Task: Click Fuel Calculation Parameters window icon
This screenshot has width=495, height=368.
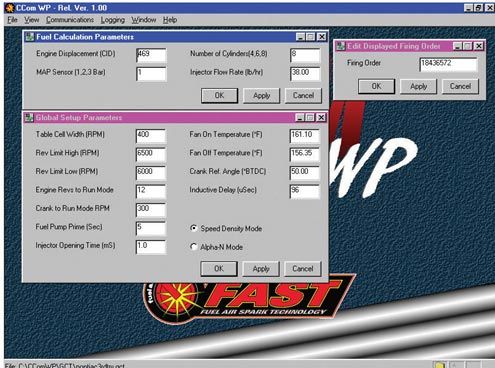Action: click(30, 37)
